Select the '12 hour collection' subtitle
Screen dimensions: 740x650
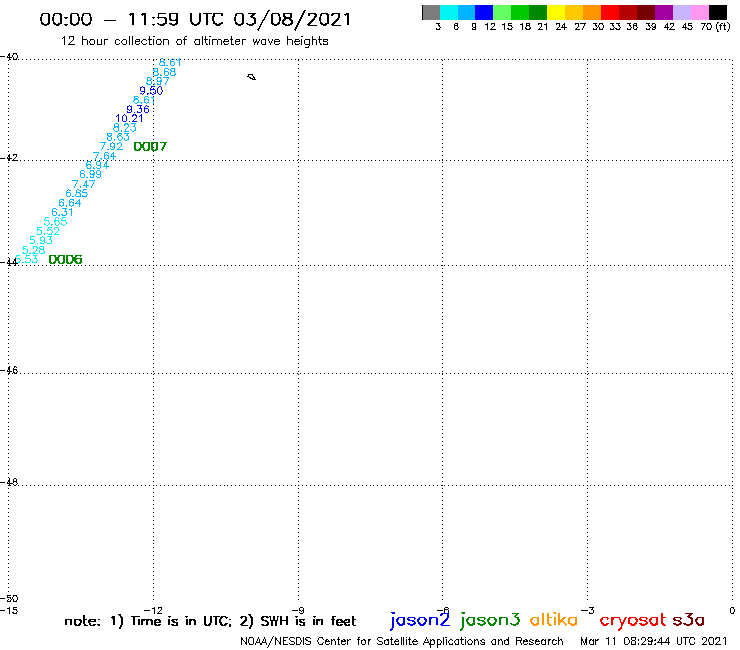(x=194, y=41)
